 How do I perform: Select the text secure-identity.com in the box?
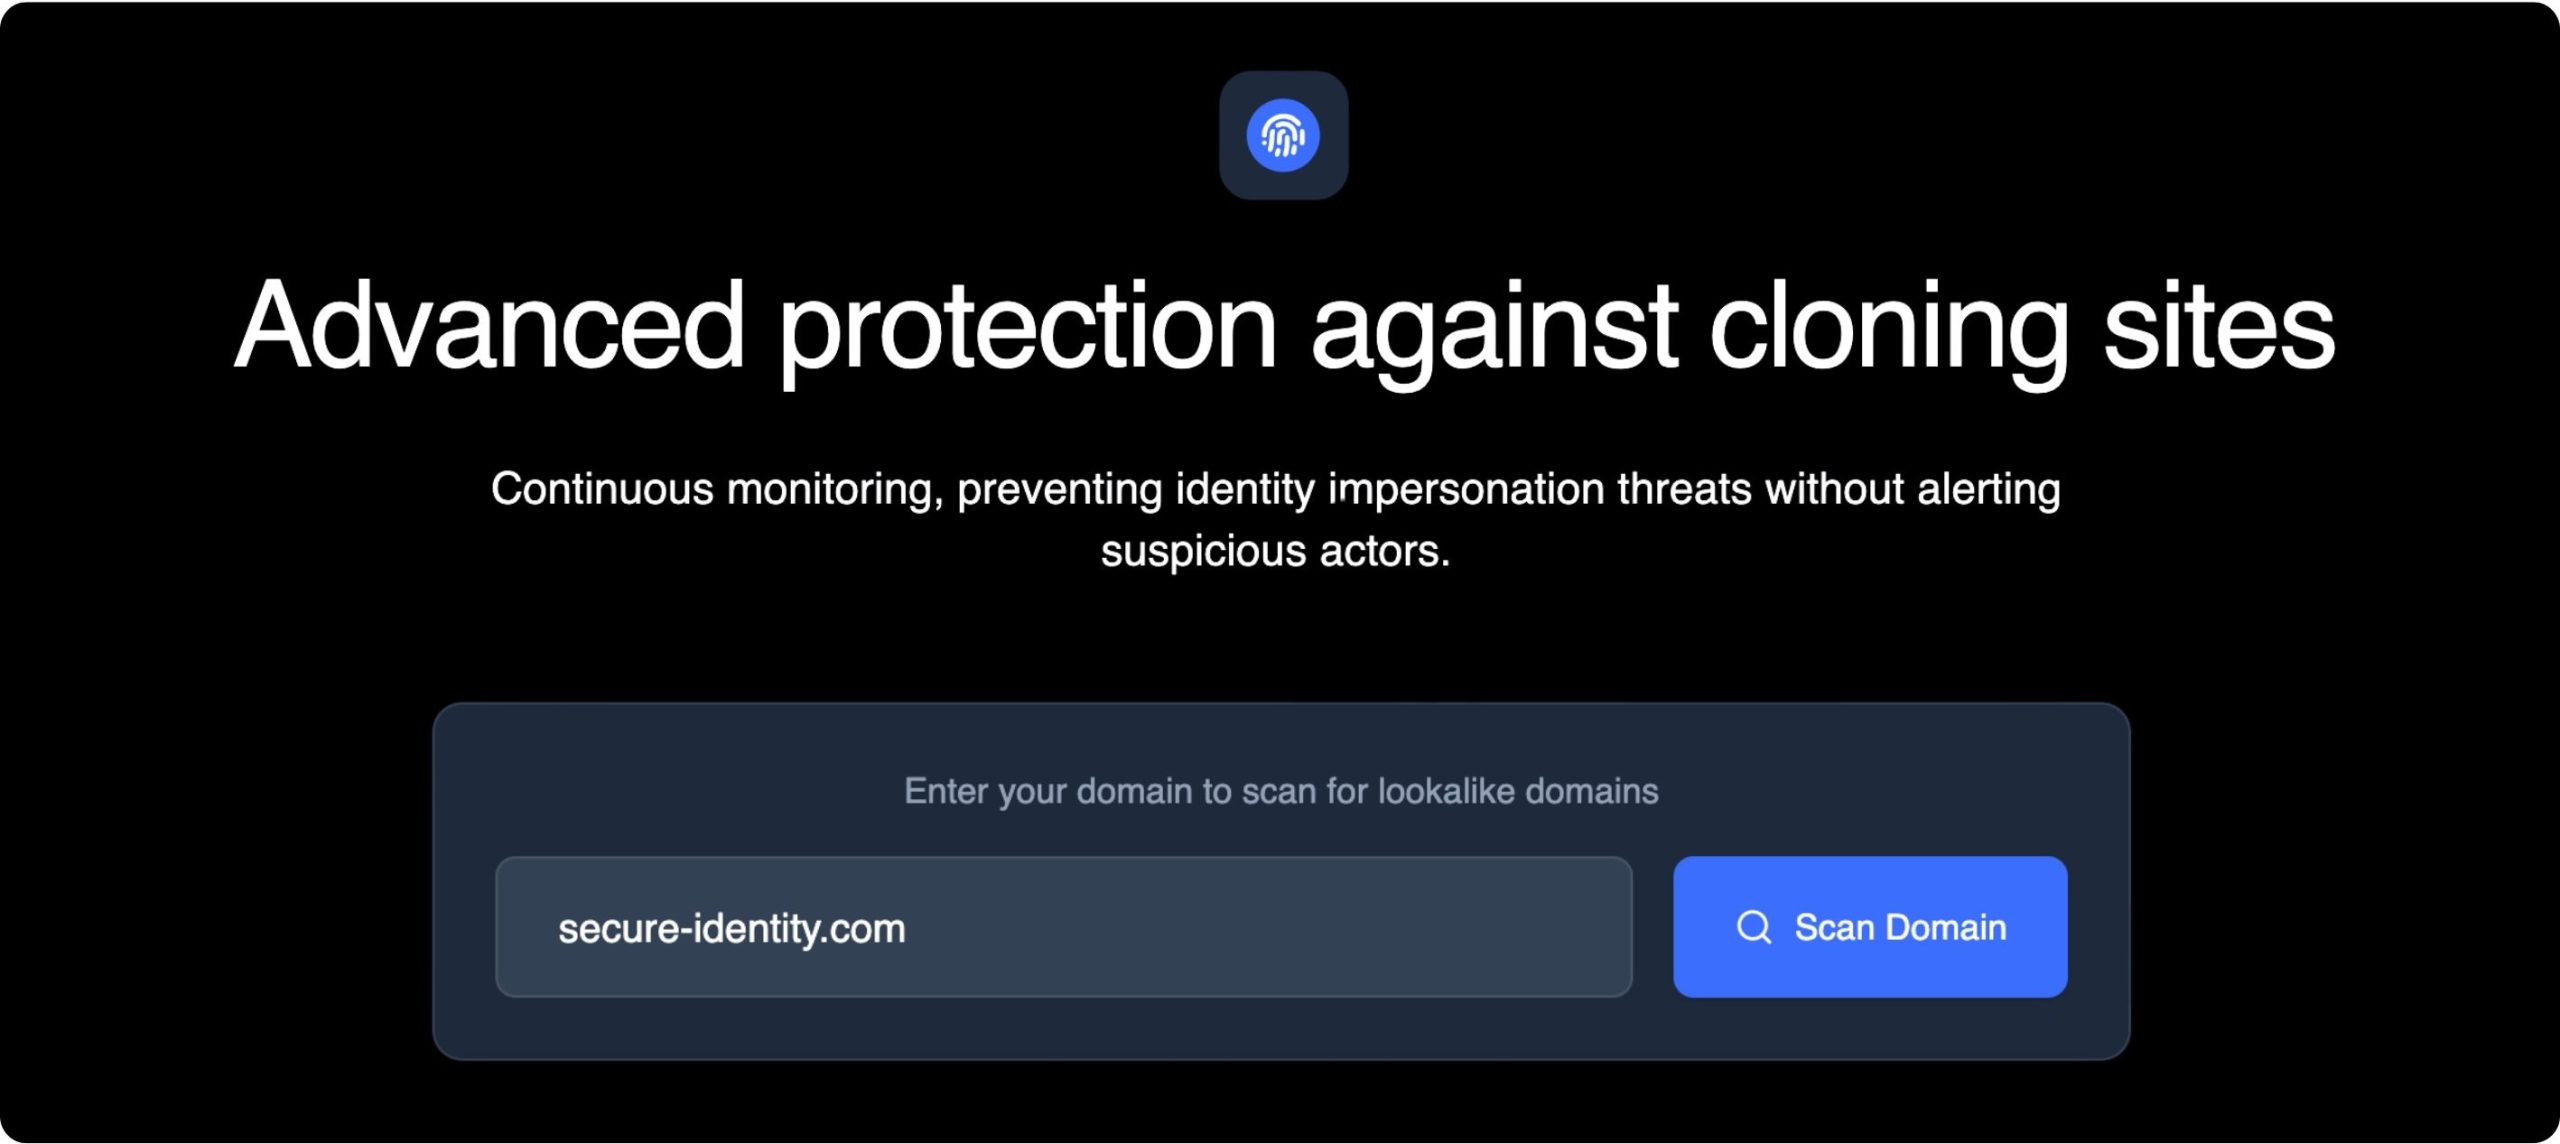pyautogui.click(x=733, y=926)
